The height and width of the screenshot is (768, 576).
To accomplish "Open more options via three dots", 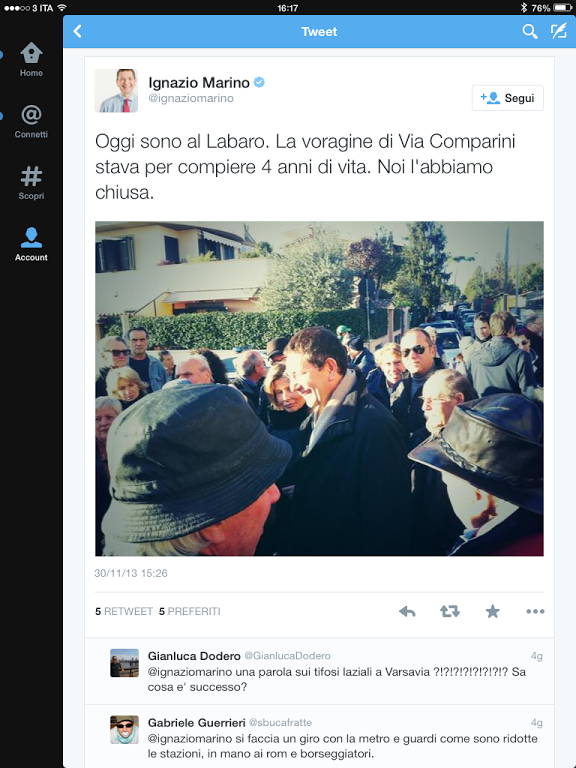I will click(x=535, y=611).
